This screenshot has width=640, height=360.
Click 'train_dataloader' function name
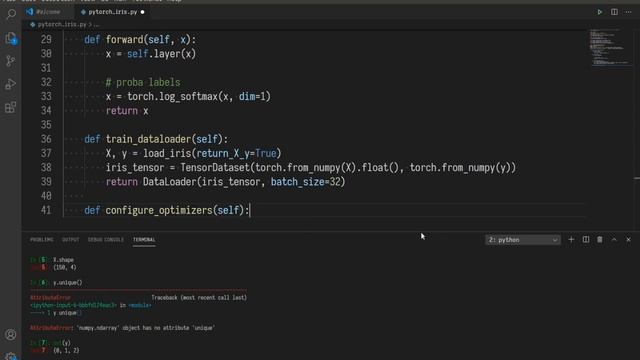click(x=149, y=139)
